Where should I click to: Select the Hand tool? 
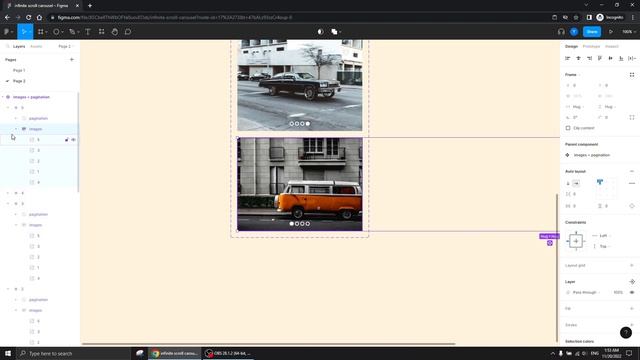click(x=115, y=31)
